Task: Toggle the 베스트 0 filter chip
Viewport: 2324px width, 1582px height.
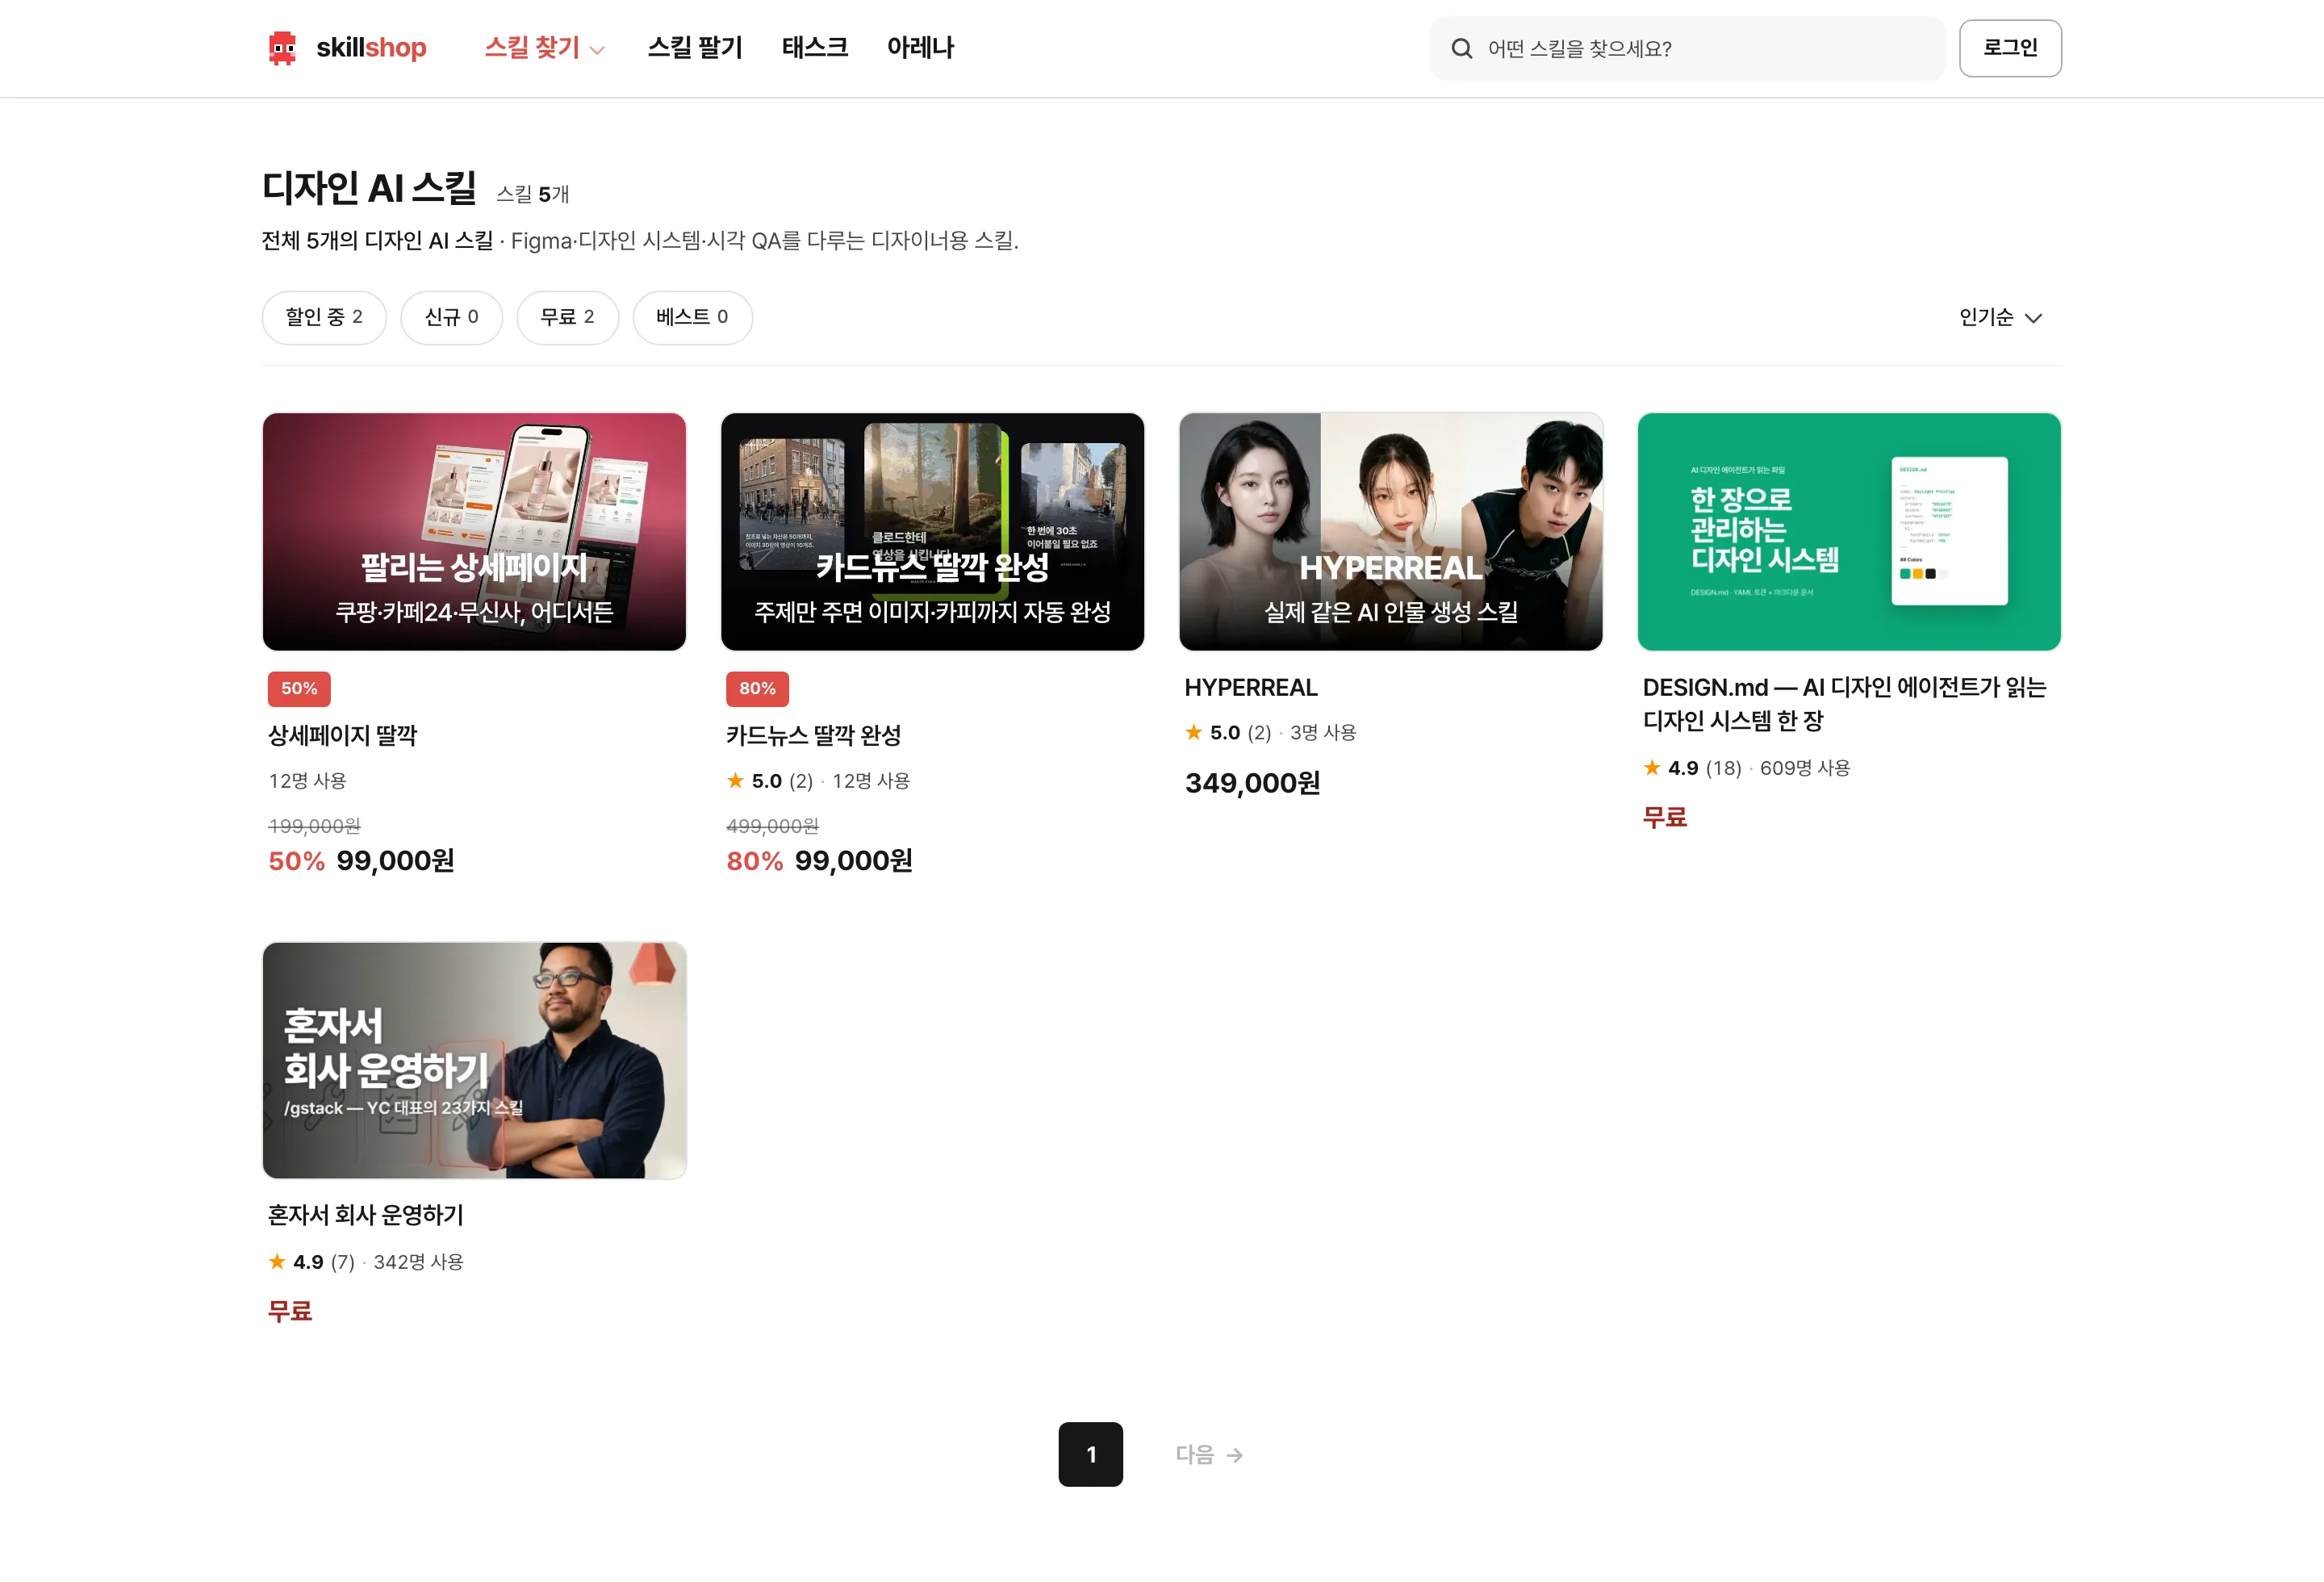Action: (x=692, y=317)
